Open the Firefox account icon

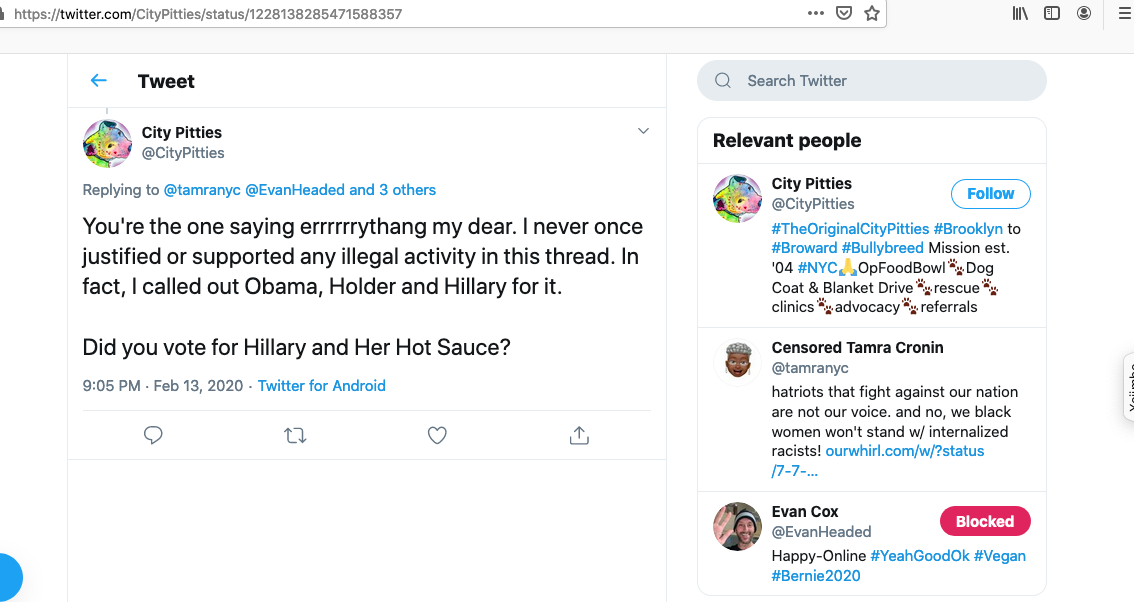tap(1084, 14)
